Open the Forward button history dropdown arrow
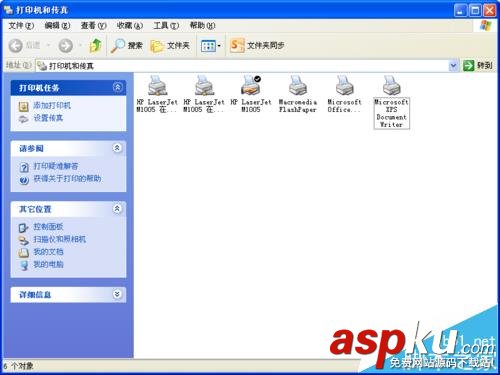The height and width of the screenshot is (375, 500). [80, 45]
